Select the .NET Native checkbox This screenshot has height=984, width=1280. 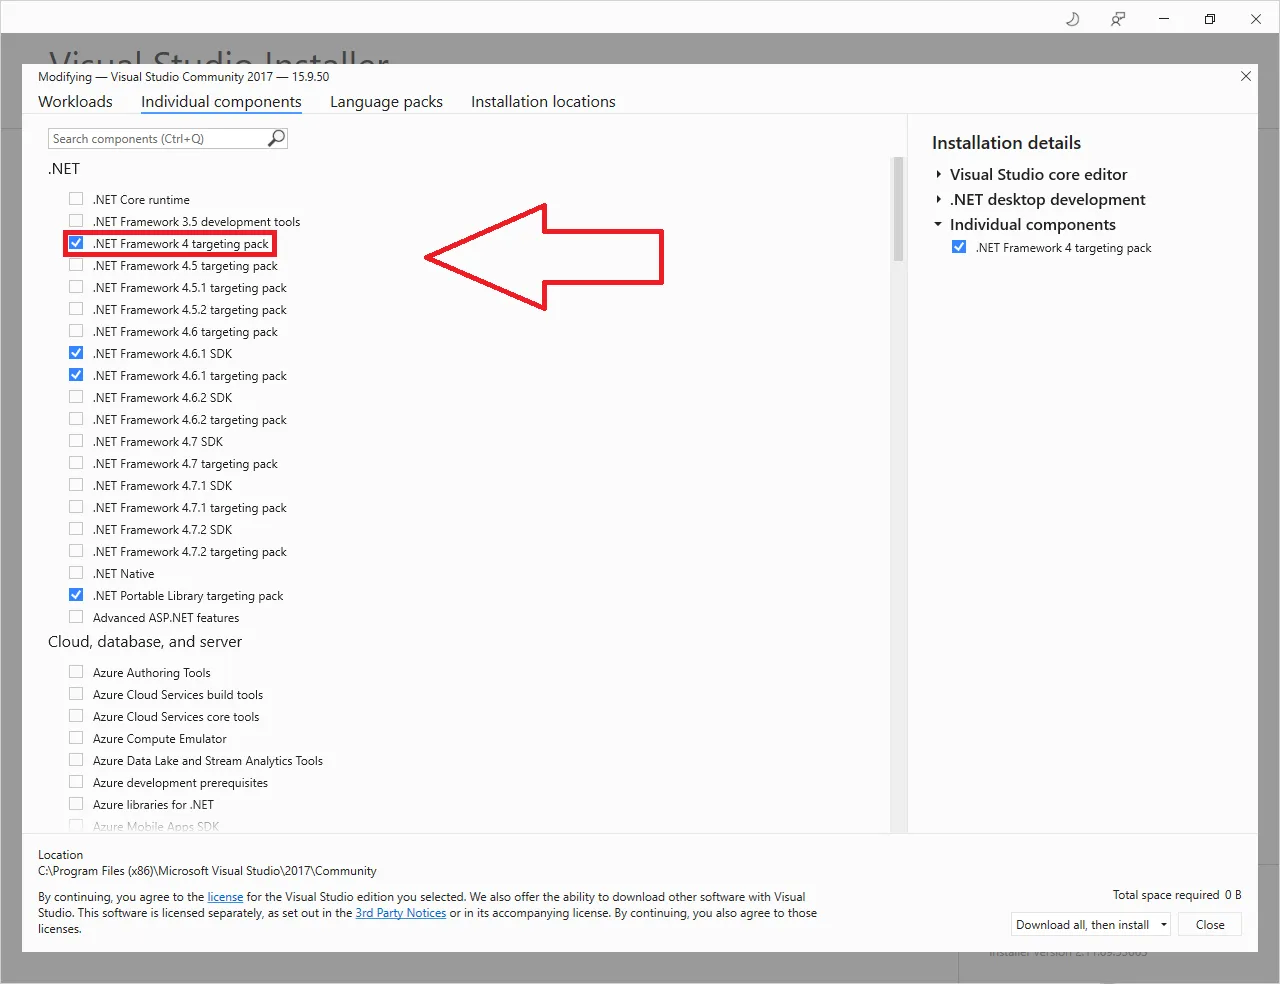point(76,573)
